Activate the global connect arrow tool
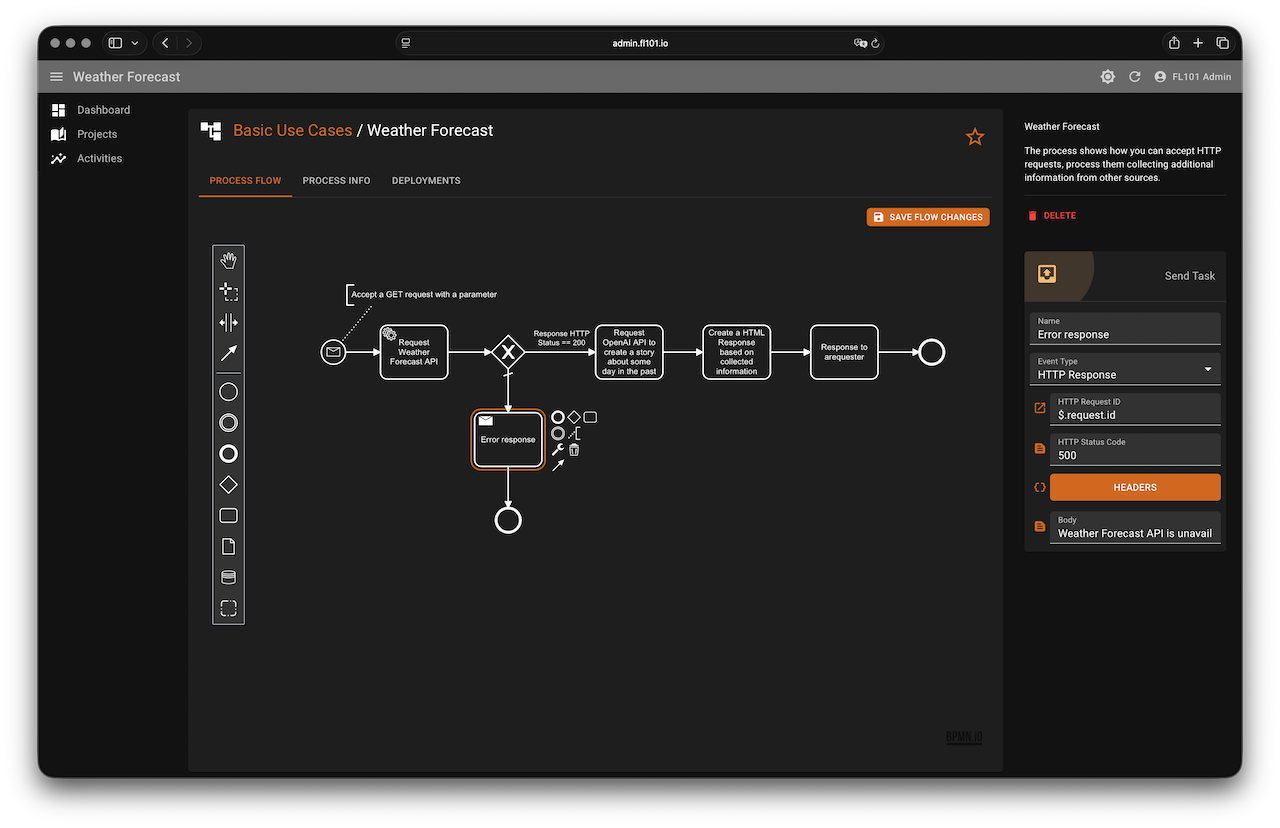The image size is (1280, 828). [228, 353]
